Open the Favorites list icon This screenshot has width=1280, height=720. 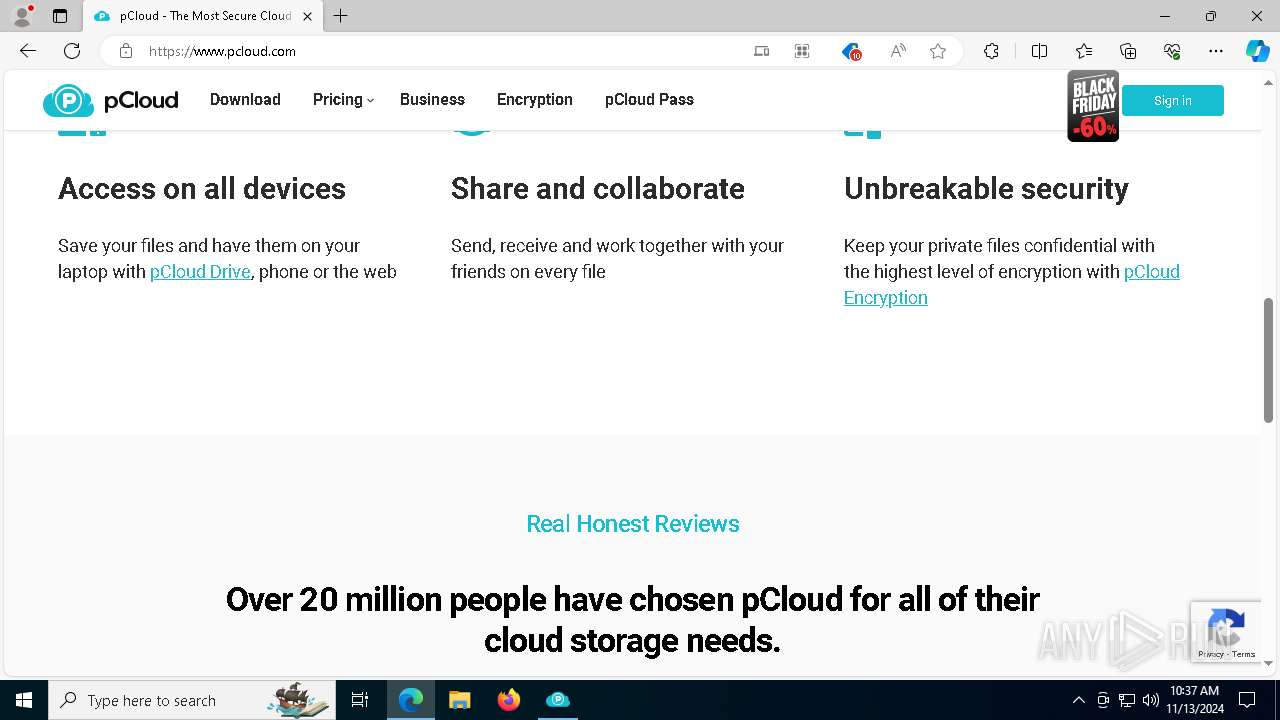coord(1084,51)
